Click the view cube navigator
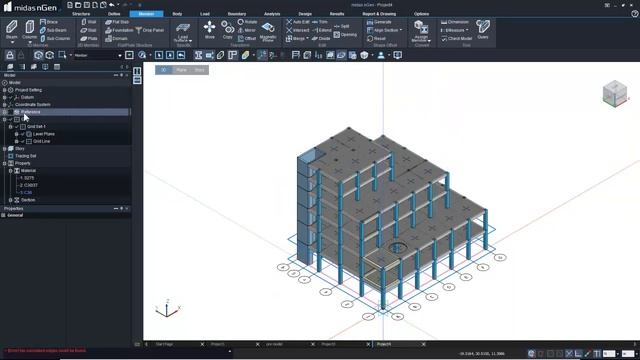The image size is (640, 360). pyautogui.click(x=615, y=93)
